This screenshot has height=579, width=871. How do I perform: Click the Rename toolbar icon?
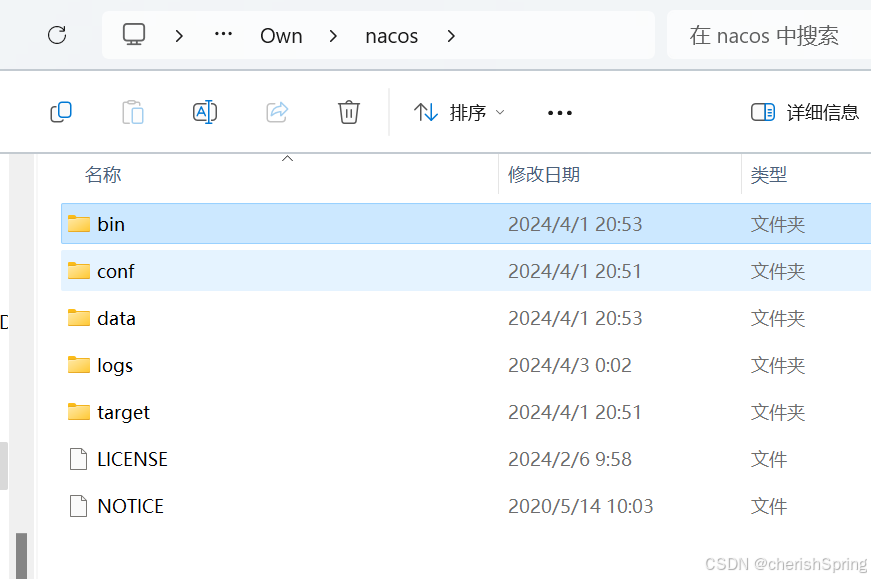205,112
